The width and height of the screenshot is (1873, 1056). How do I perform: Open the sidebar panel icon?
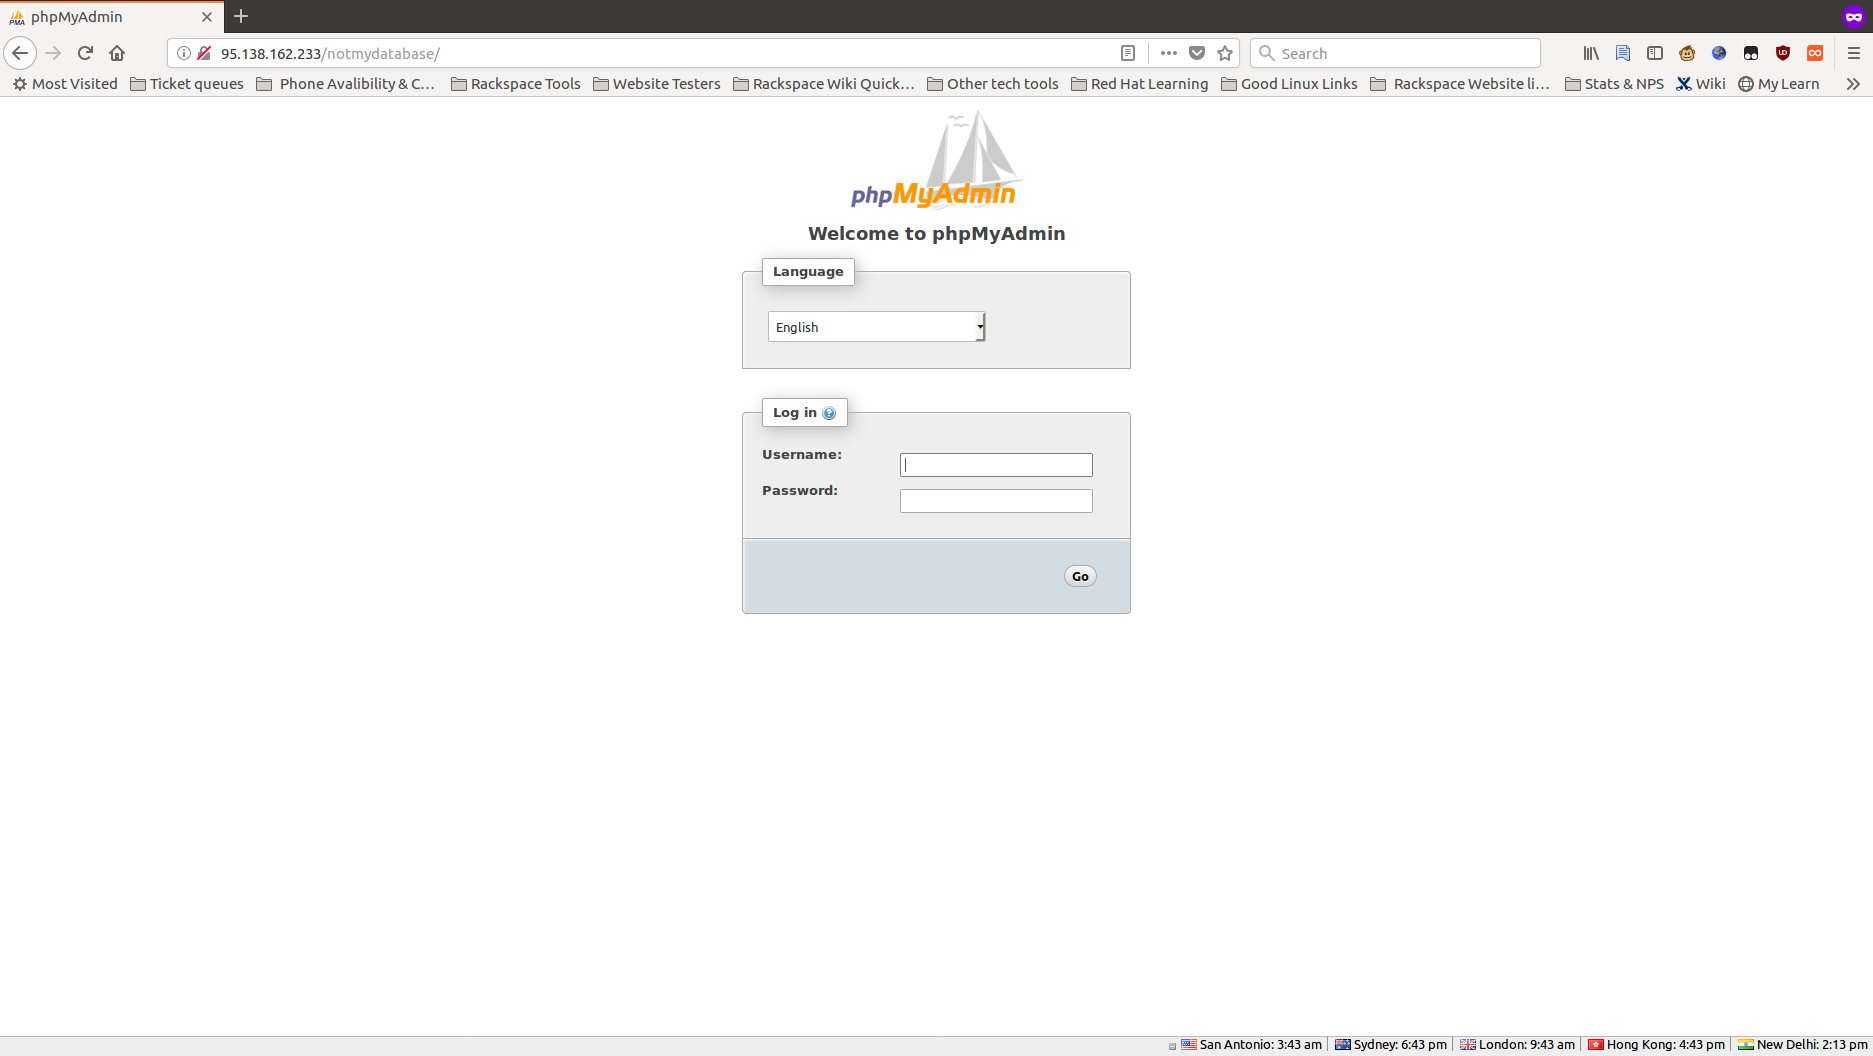pyautogui.click(x=1655, y=53)
